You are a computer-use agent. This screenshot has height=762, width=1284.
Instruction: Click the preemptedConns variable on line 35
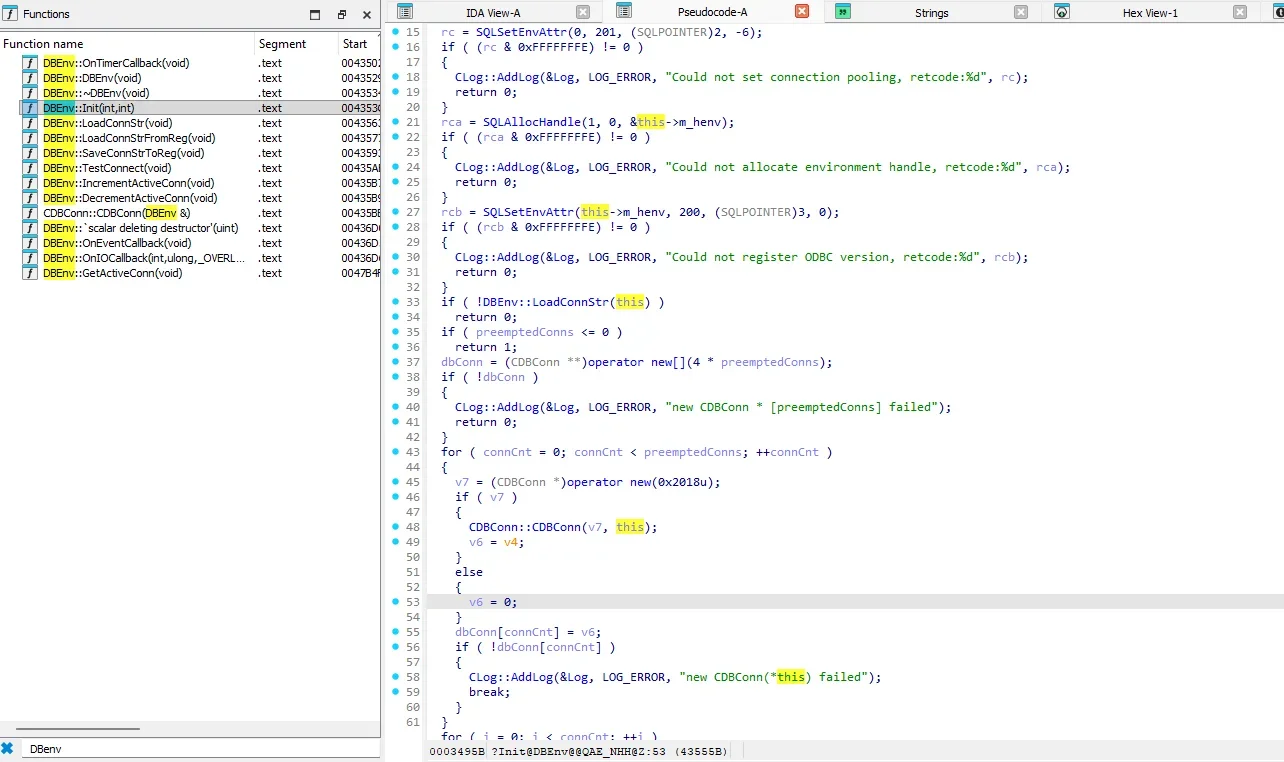tap(525, 332)
